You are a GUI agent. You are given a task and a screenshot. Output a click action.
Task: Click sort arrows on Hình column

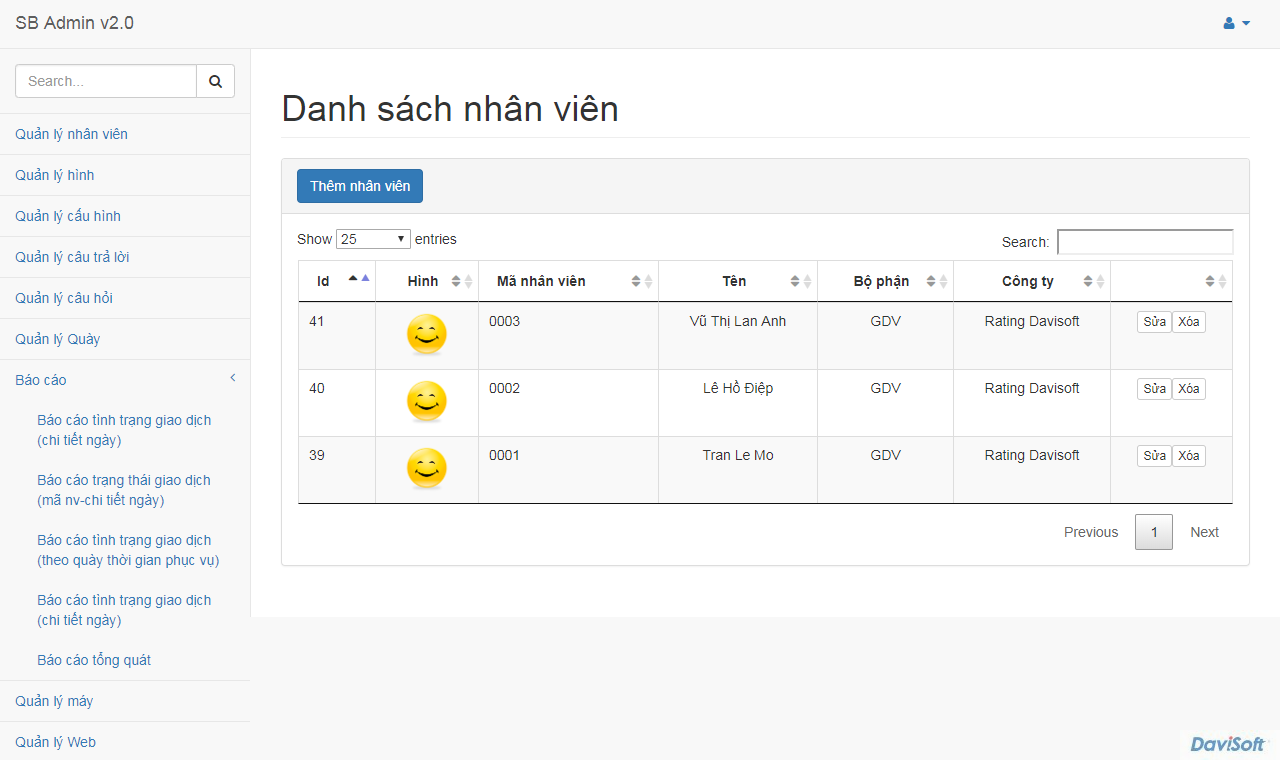click(x=462, y=281)
